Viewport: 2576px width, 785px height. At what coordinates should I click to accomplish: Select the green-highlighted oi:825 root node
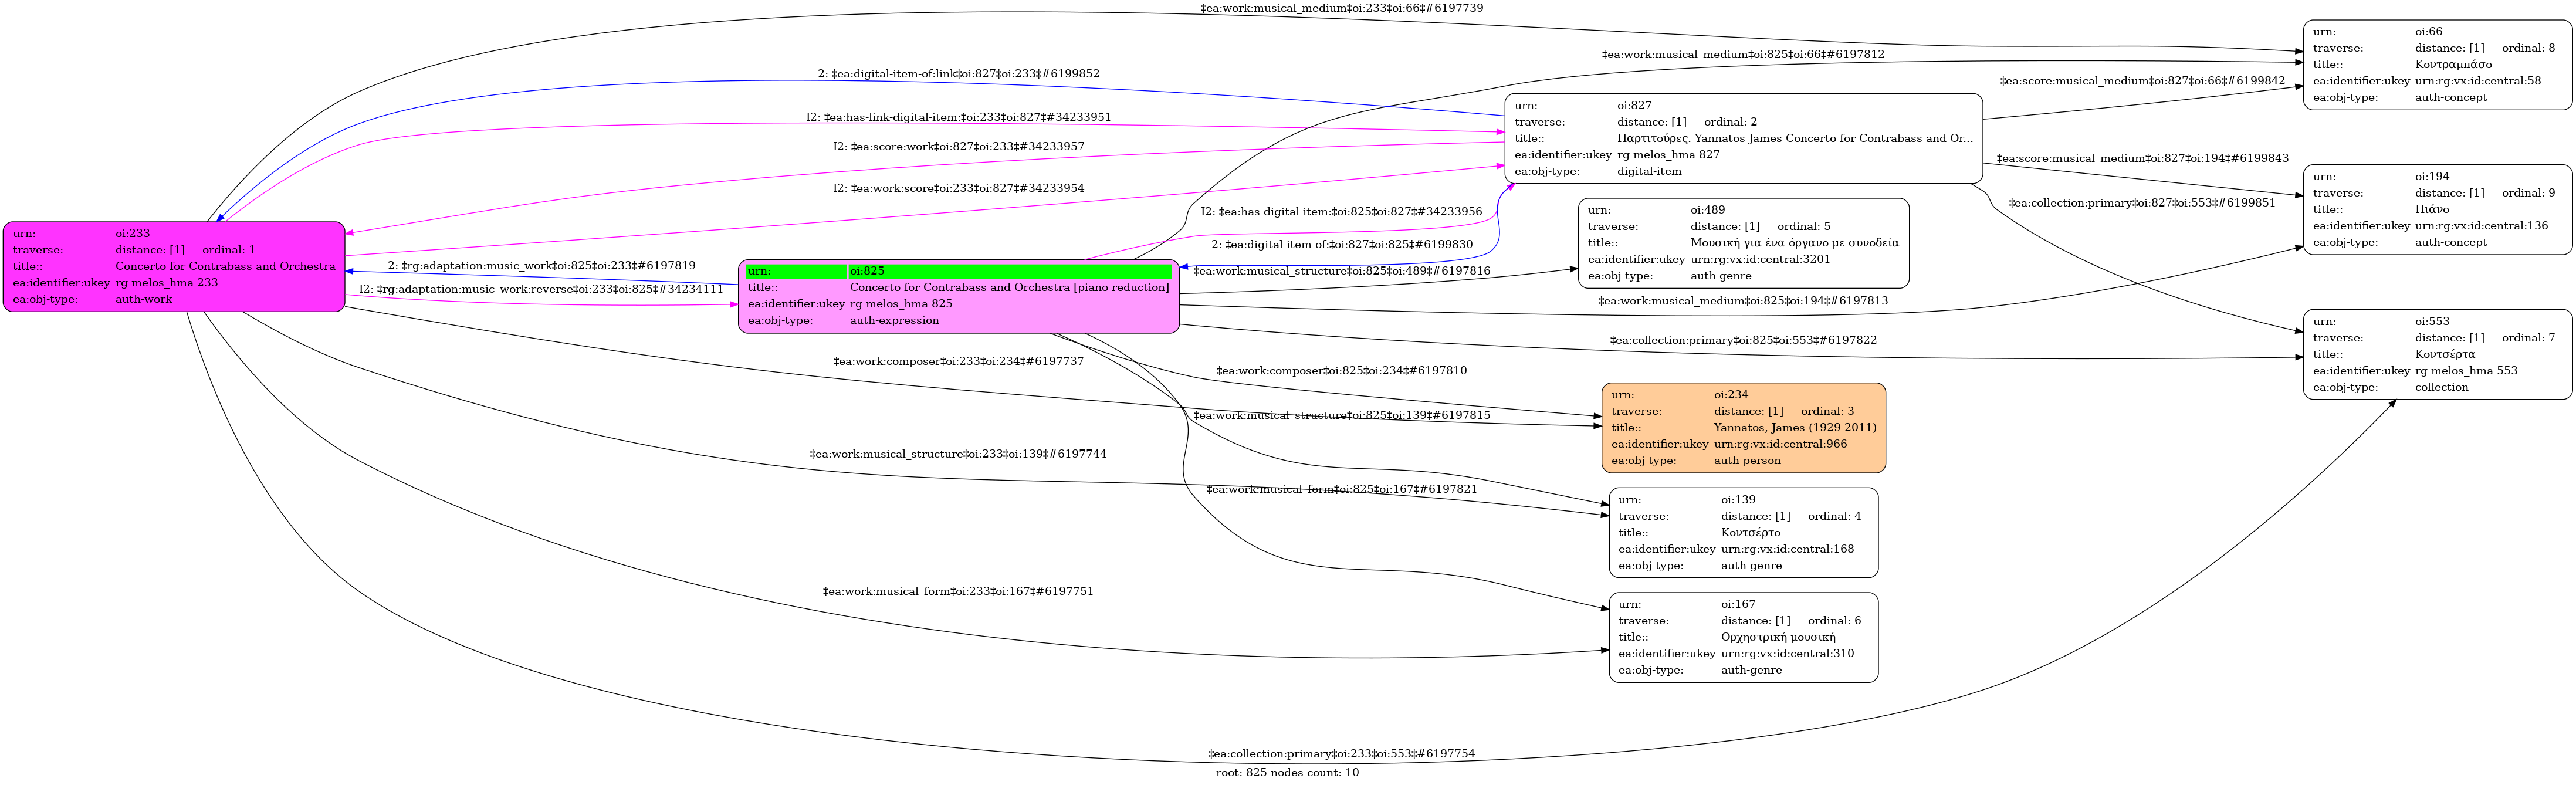coord(958,296)
